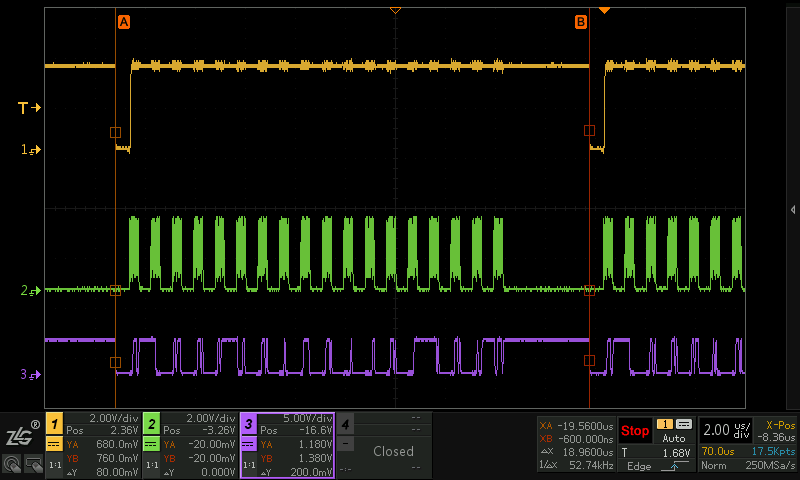Click channel 3 delta-Y 200.0mV reading
The image size is (800, 480).
(296, 472)
